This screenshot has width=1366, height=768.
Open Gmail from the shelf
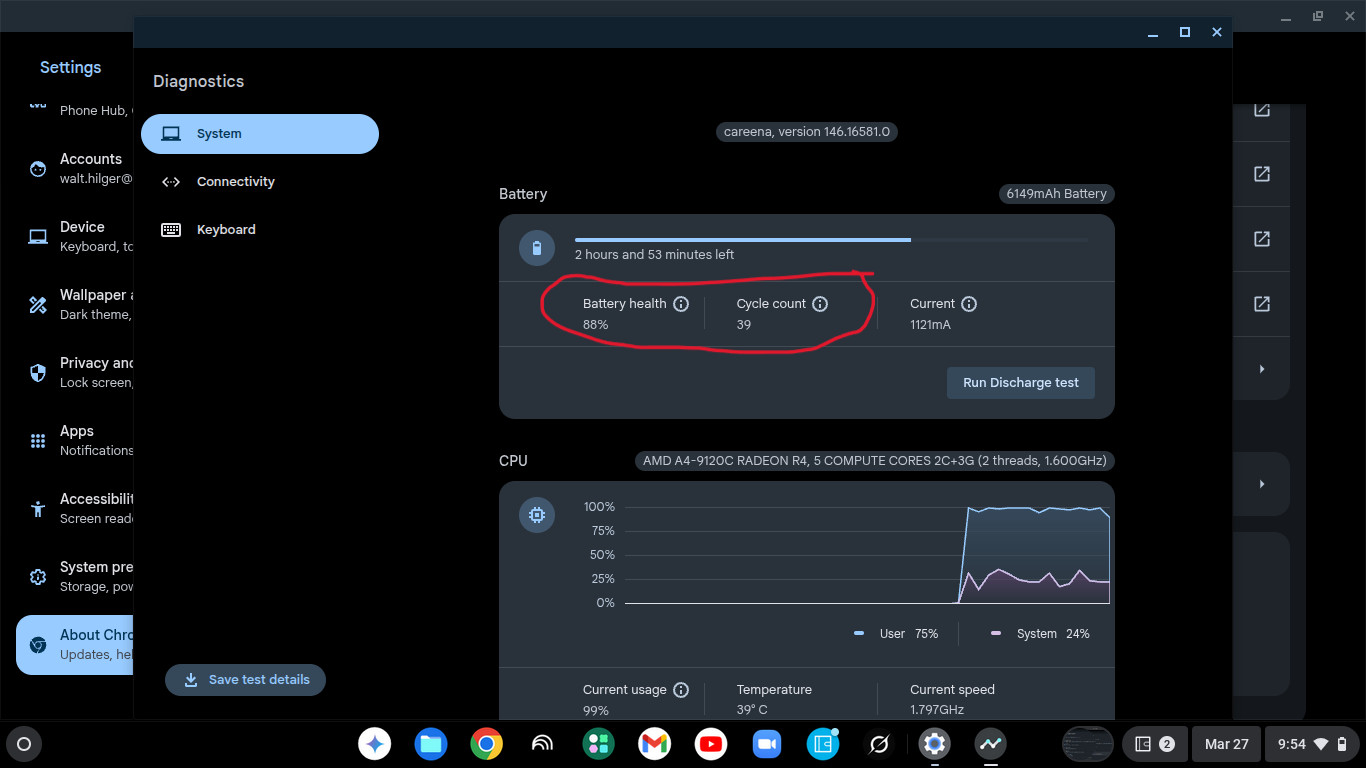coord(655,744)
